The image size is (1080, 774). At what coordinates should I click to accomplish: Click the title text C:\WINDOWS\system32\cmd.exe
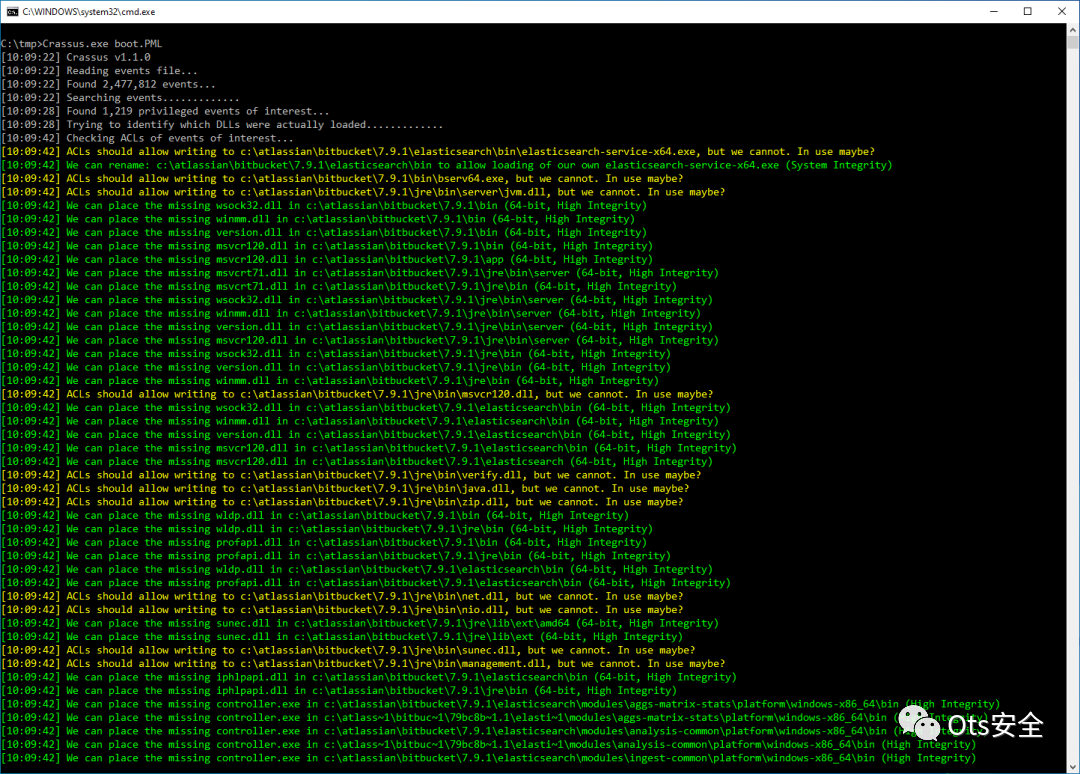pyautogui.click(x=89, y=12)
